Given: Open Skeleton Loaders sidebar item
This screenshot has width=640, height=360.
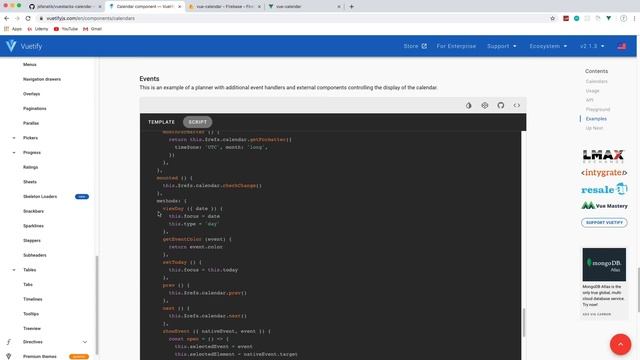Looking at the screenshot, I should 40,197.
